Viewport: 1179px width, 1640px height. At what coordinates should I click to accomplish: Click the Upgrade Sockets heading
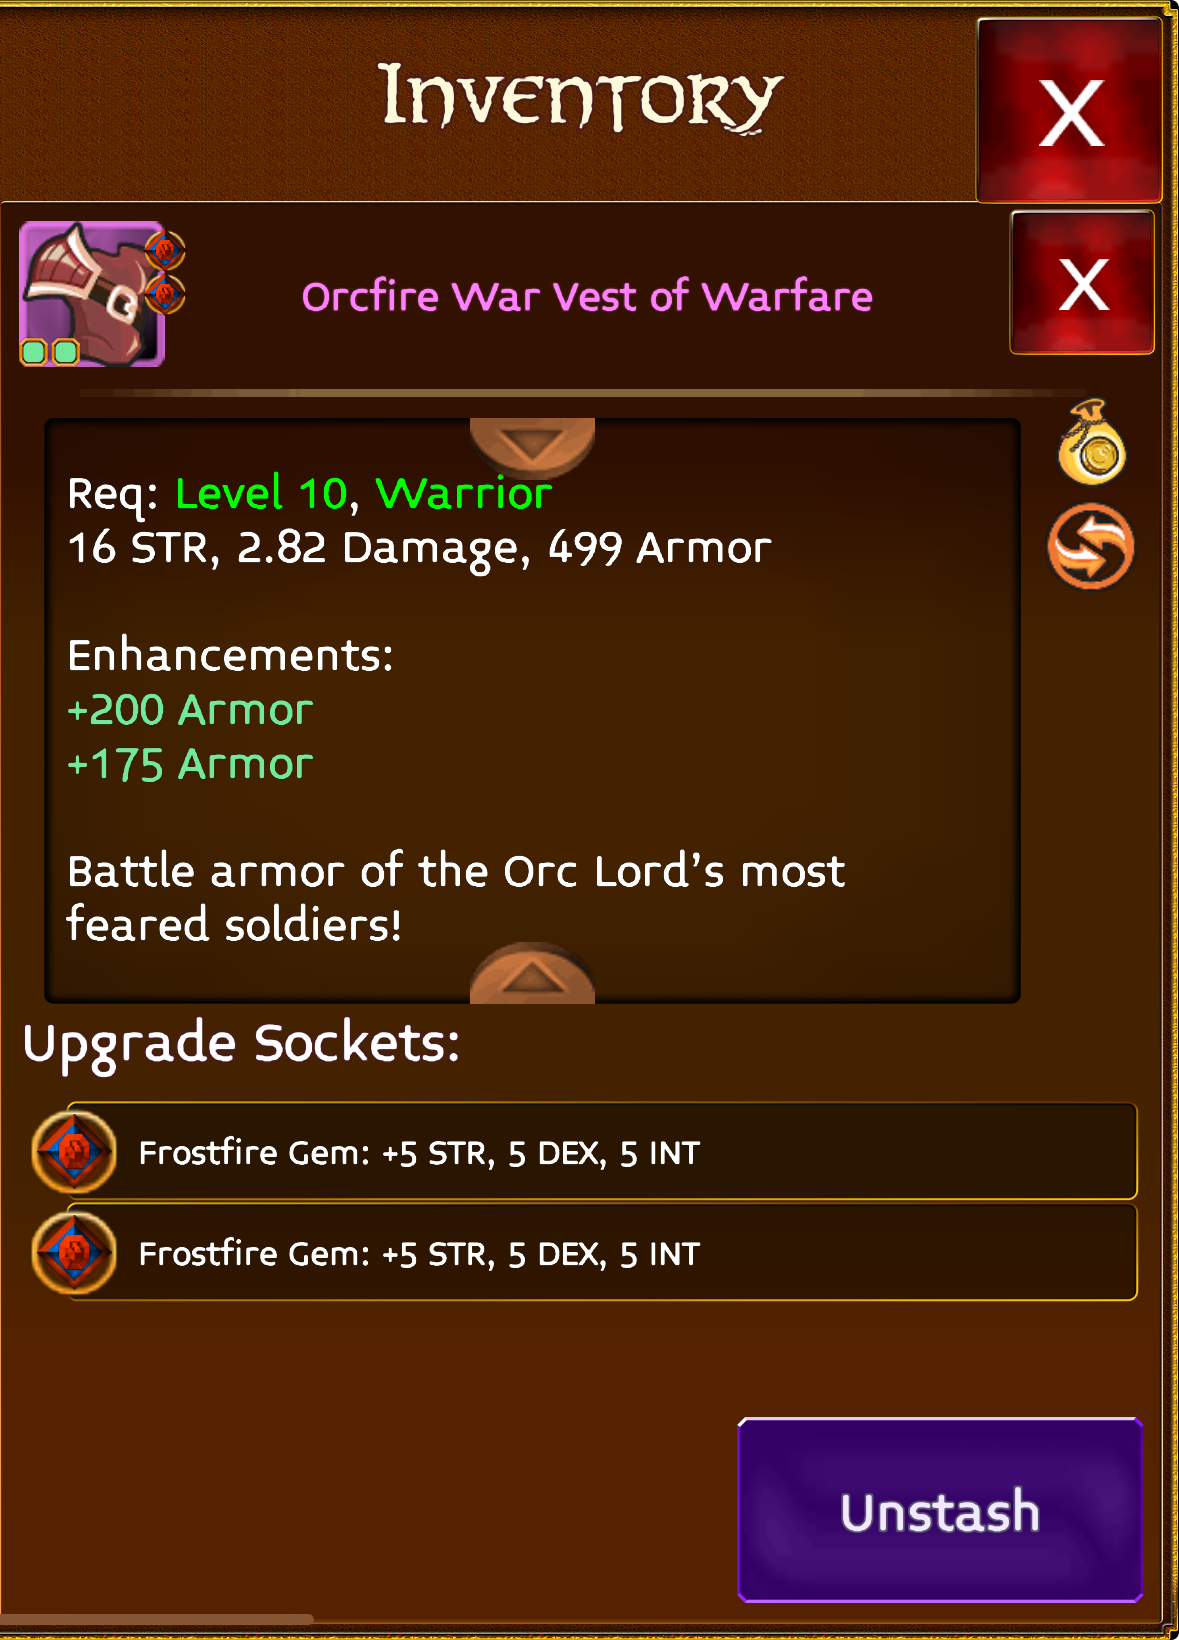tap(241, 1044)
